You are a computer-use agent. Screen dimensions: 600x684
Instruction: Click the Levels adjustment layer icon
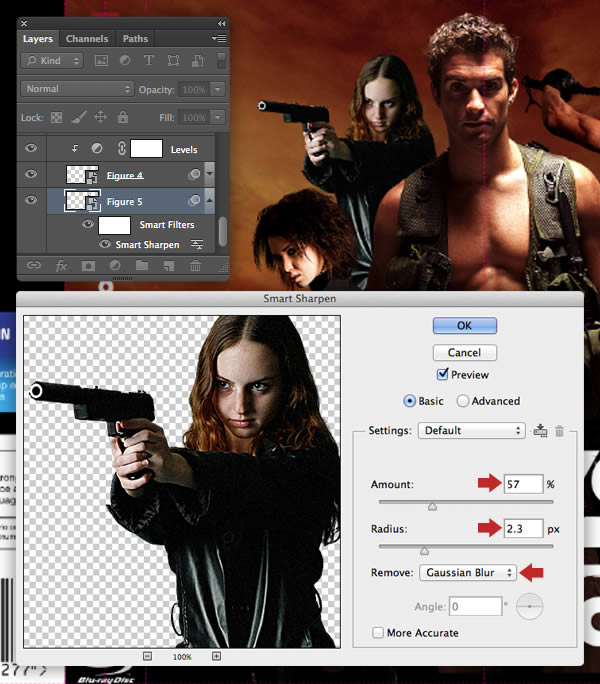[97, 149]
